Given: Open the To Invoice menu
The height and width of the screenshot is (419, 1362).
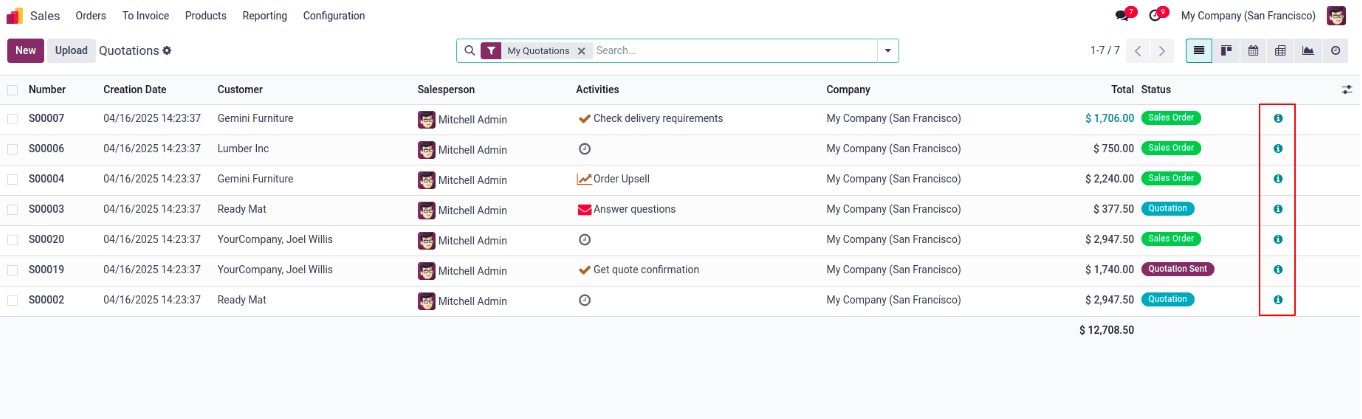Looking at the screenshot, I should [x=145, y=16].
